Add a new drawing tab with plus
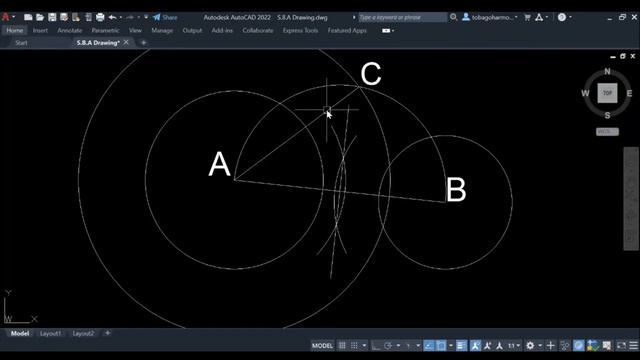Screen dimensions: 640x360 tap(143, 42)
